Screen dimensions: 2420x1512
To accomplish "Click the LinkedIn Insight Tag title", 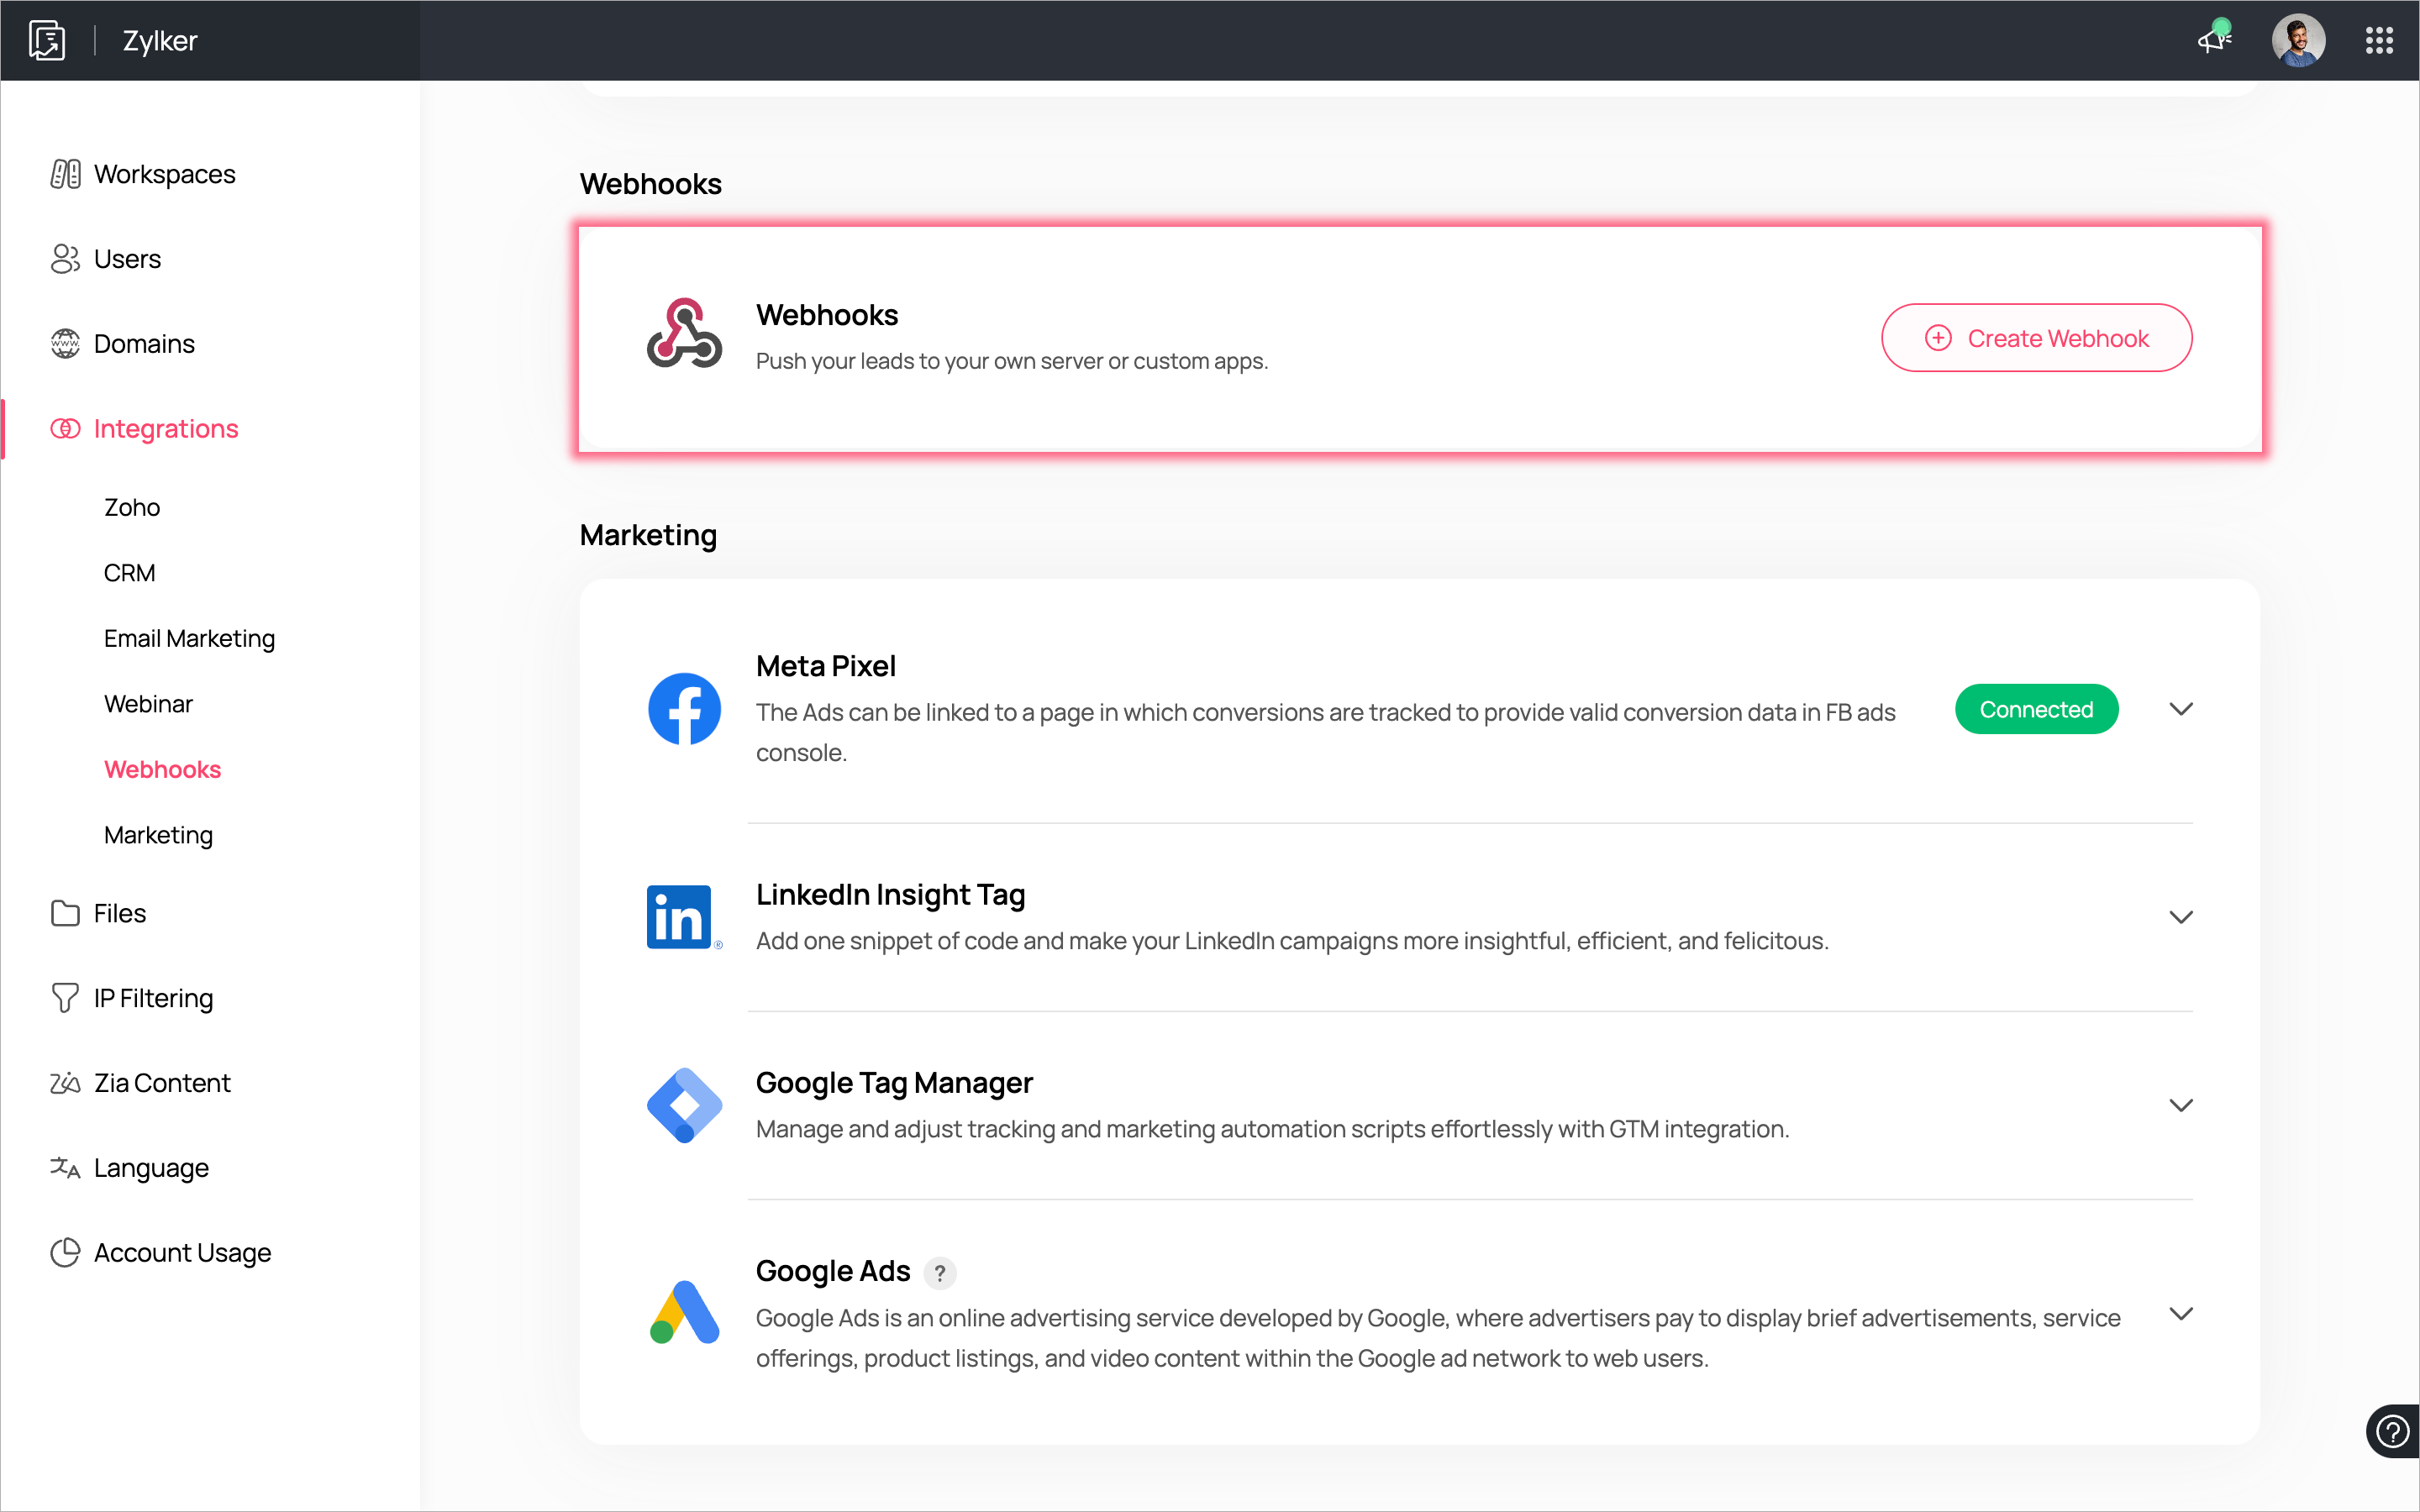I will 890,894.
